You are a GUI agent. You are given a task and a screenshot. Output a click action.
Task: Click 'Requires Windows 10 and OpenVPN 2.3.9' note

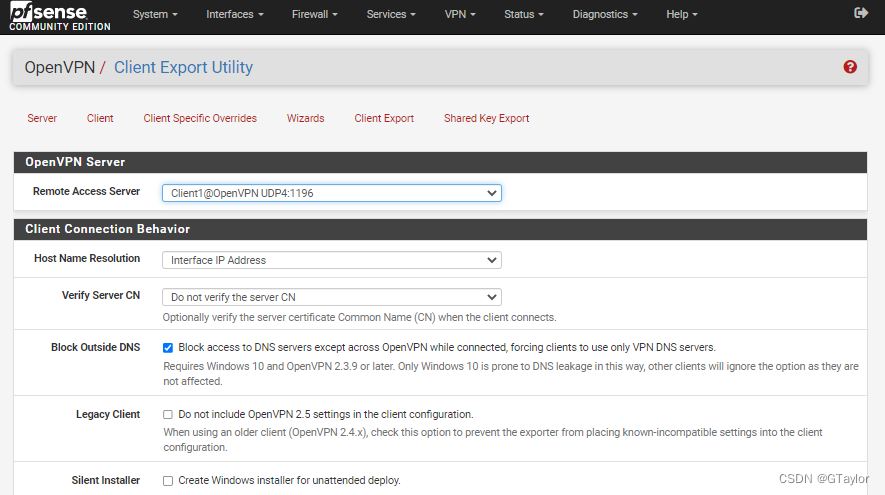(511, 374)
